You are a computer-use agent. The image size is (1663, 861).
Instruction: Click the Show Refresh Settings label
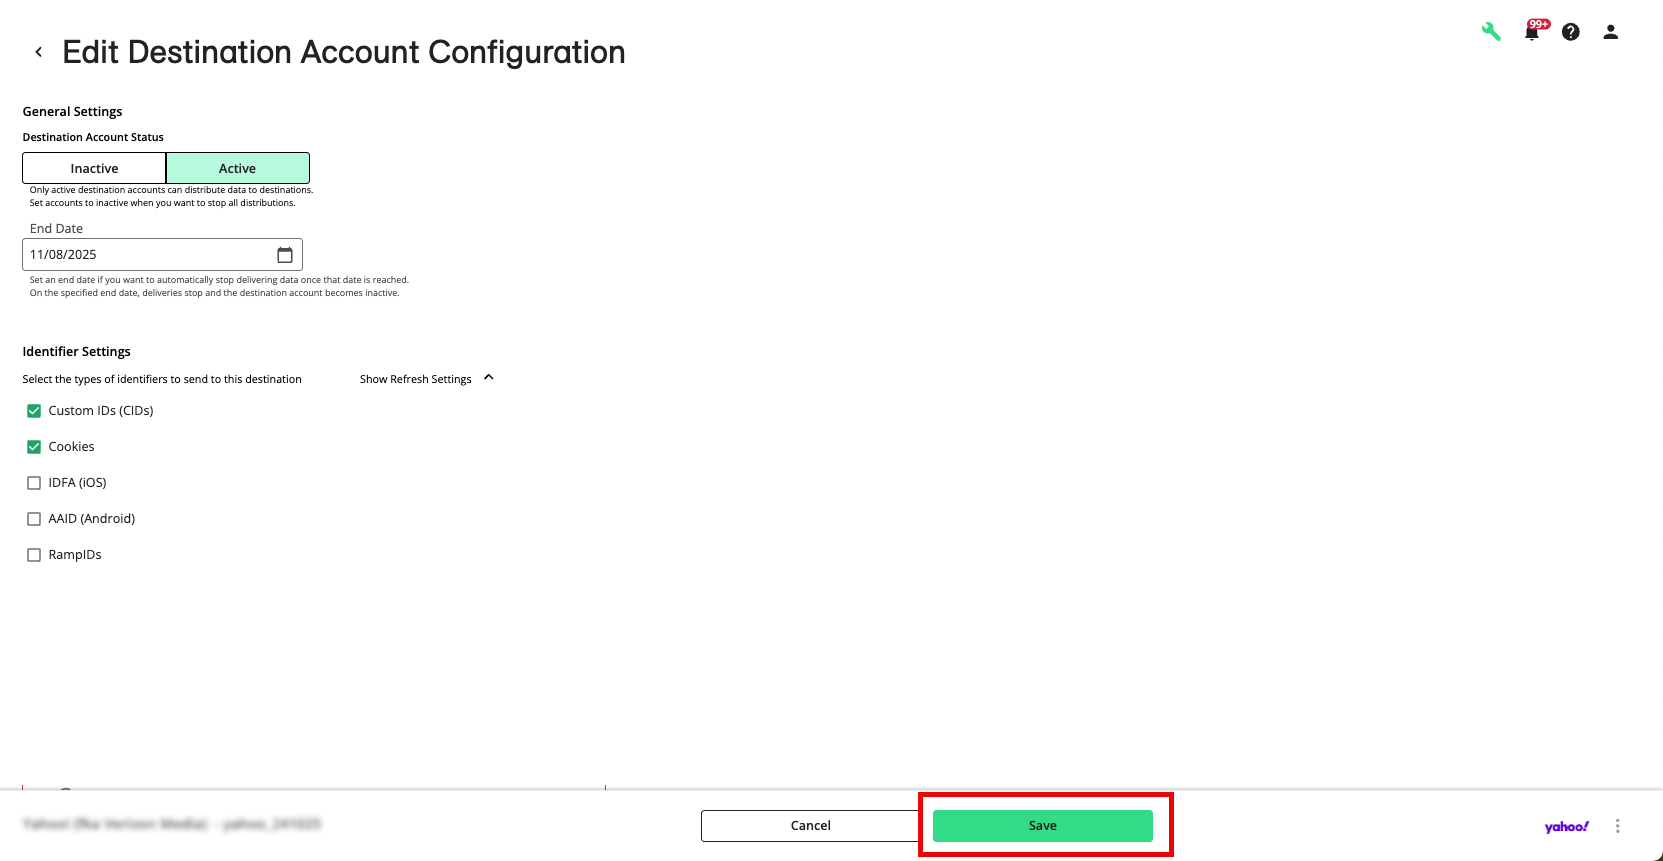[415, 379]
